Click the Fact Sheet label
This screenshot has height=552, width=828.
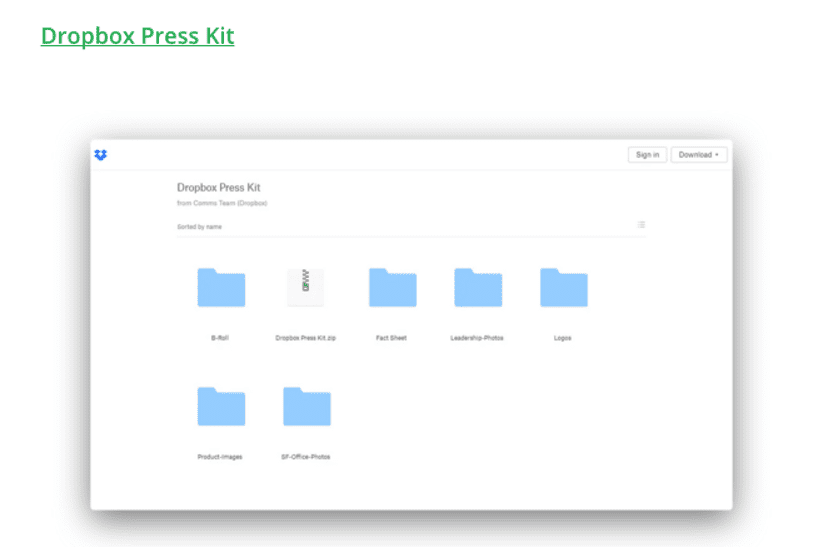(x=391, y=338)
